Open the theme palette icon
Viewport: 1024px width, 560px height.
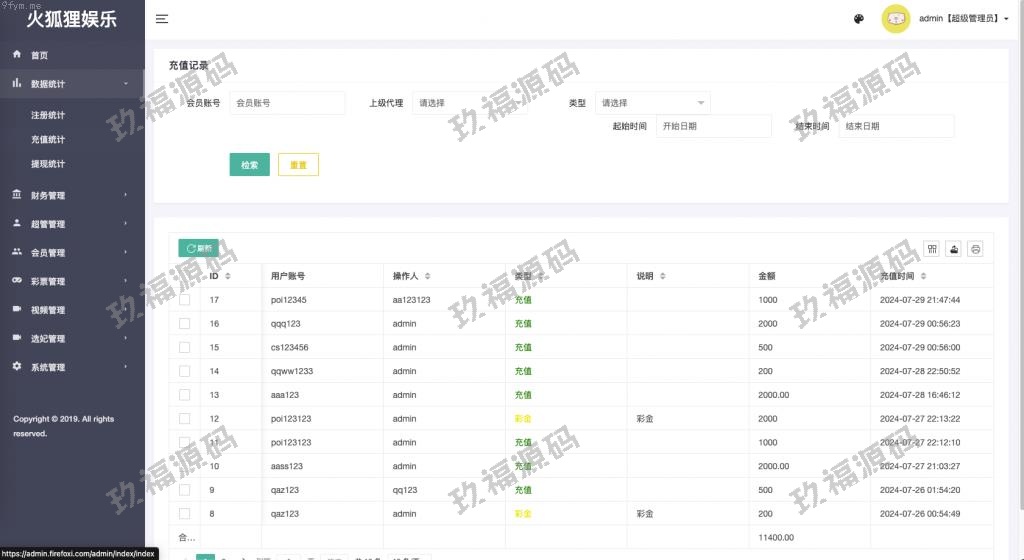pyautogui.click(x=858, y=19)
